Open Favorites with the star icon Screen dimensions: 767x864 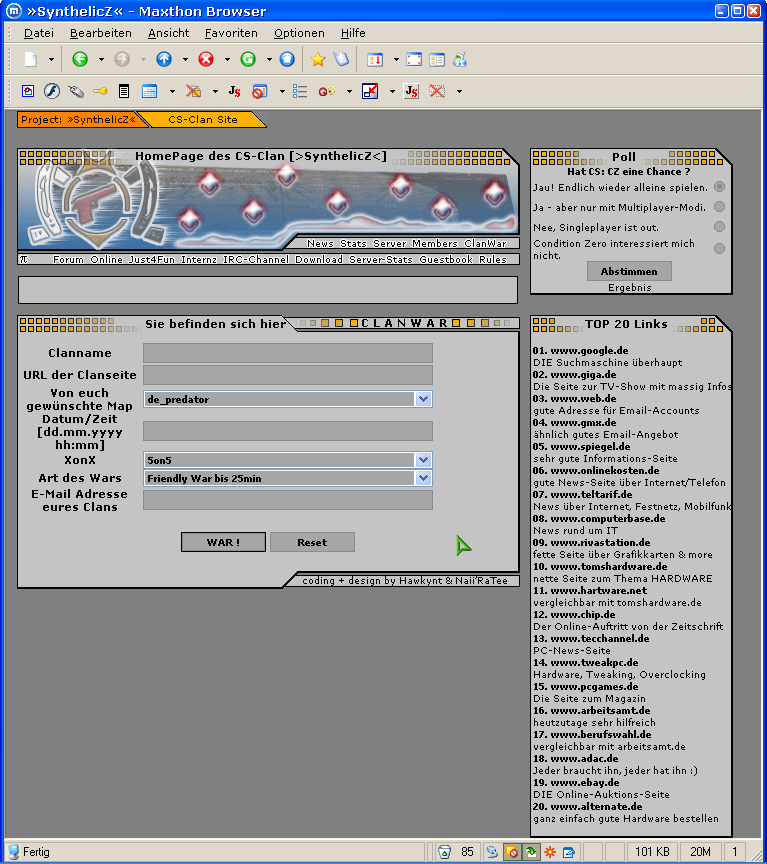pyautogui.click(x=318, y=60)
